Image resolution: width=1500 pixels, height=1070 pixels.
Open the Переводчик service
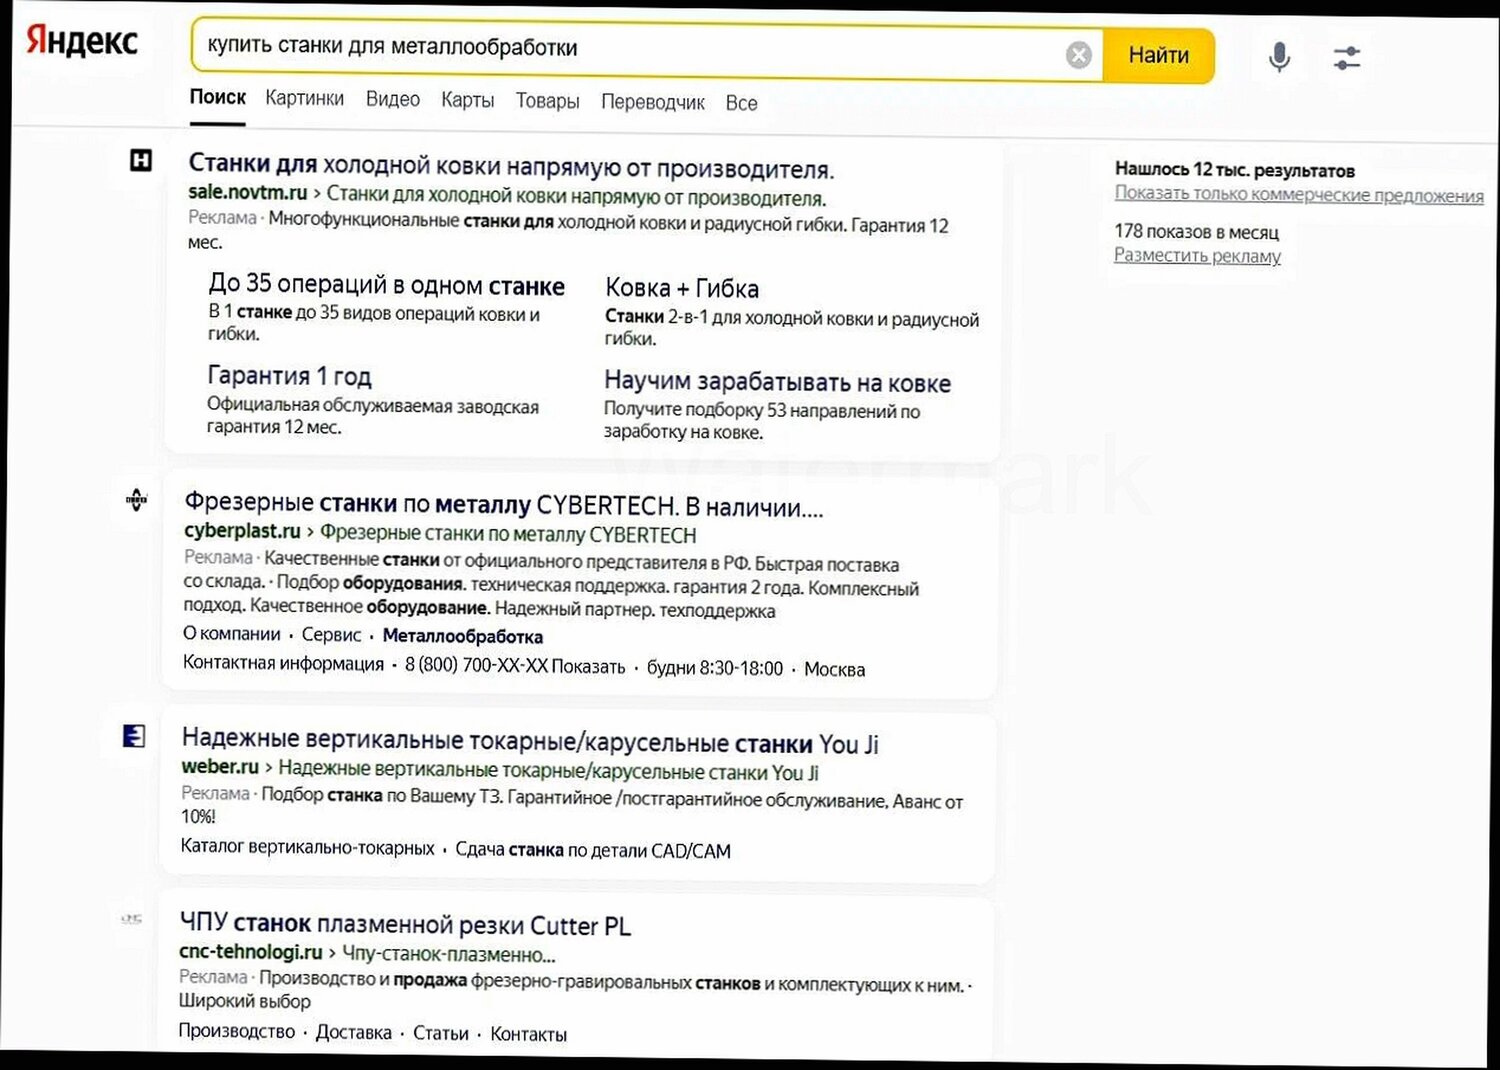pos(652,103)
